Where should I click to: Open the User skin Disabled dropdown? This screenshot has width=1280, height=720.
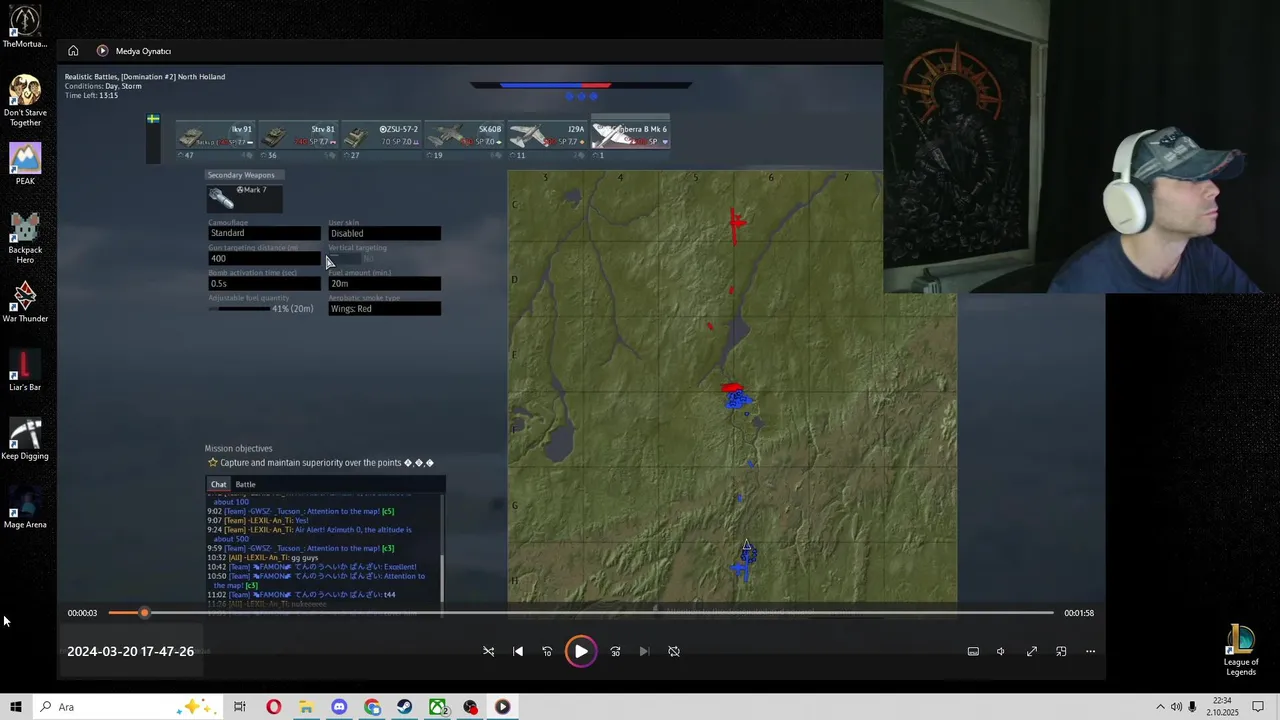tap(384, 233)
